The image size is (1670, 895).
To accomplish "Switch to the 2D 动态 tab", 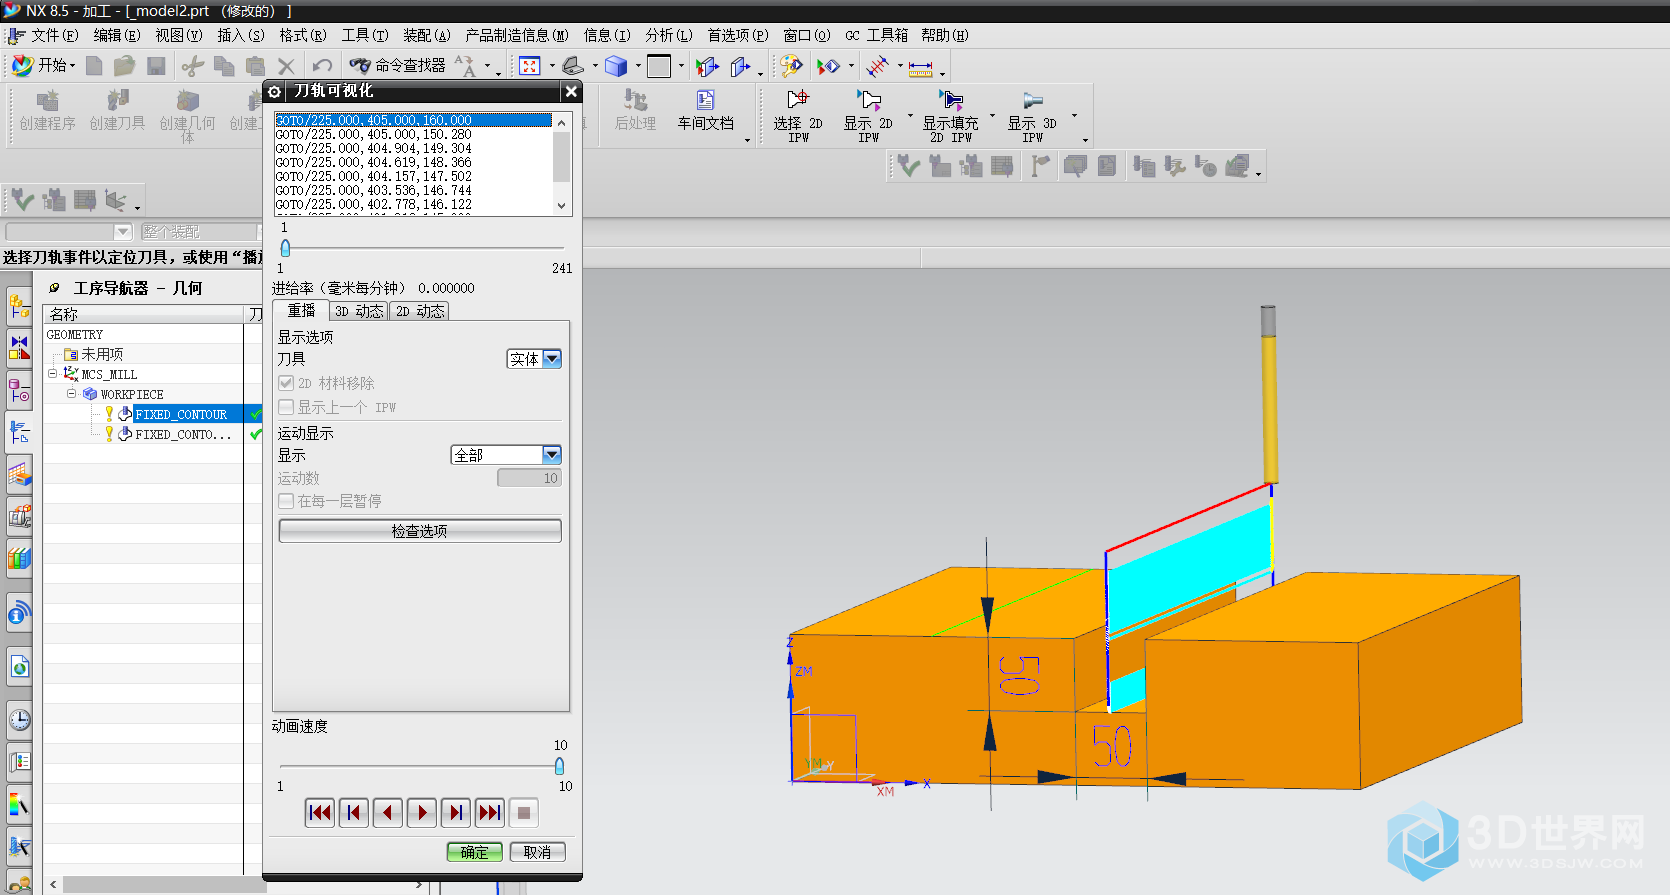I will coord(420,311).
